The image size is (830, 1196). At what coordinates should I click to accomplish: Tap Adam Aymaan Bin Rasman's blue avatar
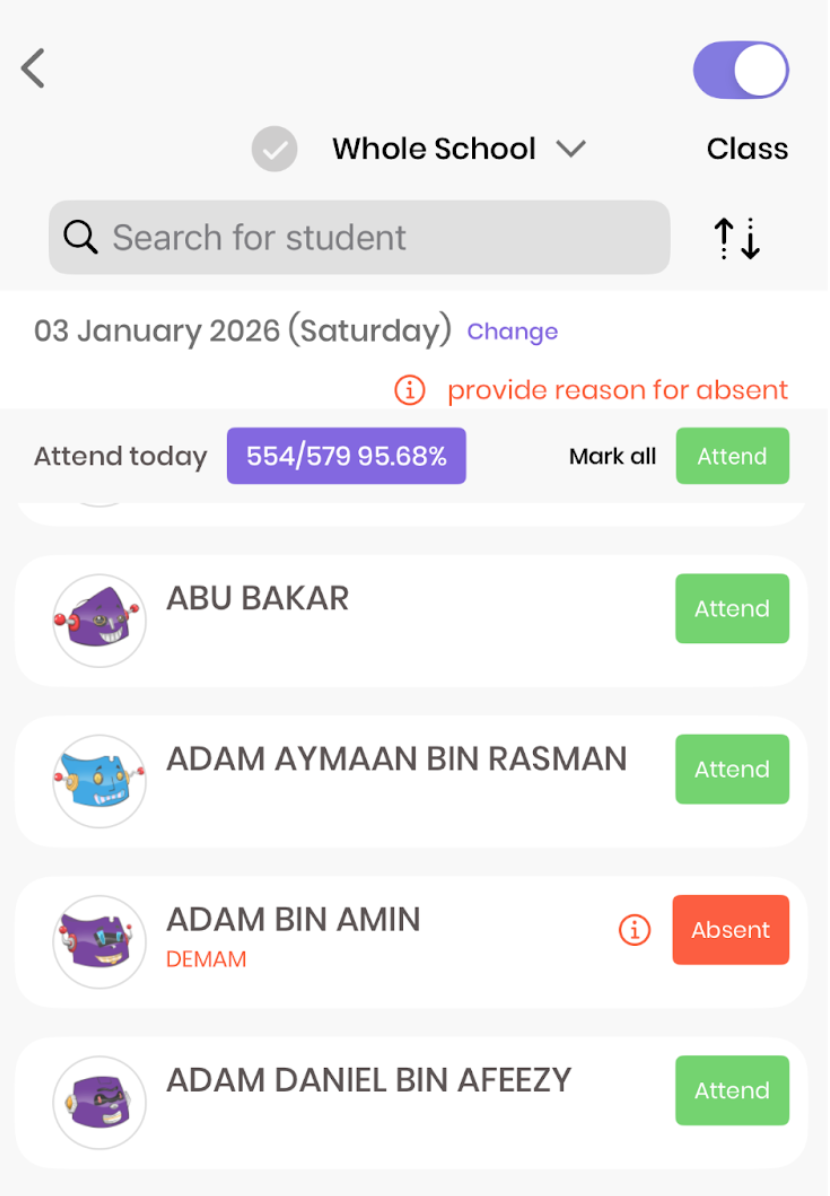coord(99,781)
